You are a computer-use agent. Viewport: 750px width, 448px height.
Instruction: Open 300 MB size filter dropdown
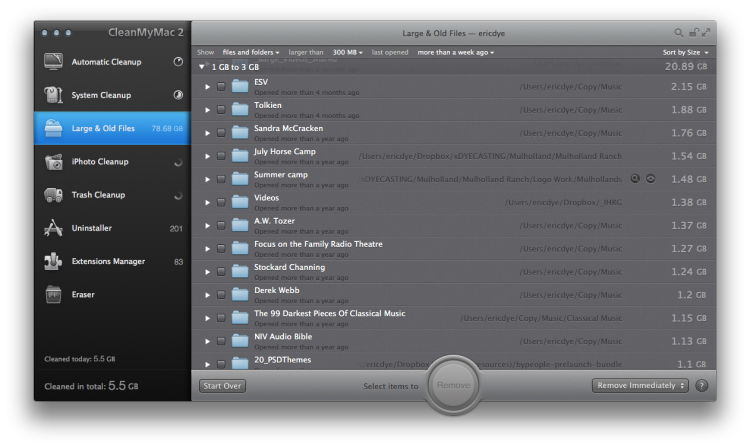pos(348,52)
